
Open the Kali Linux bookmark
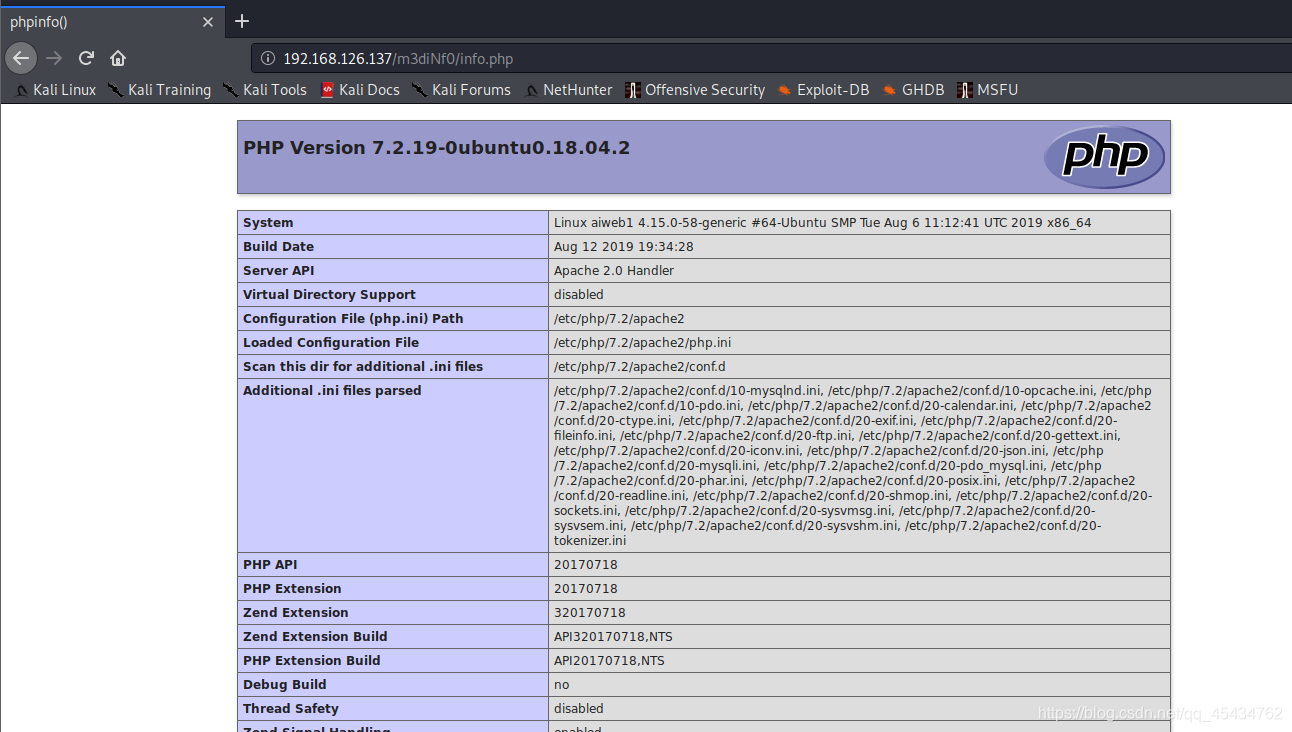click(x=56, y=90)
